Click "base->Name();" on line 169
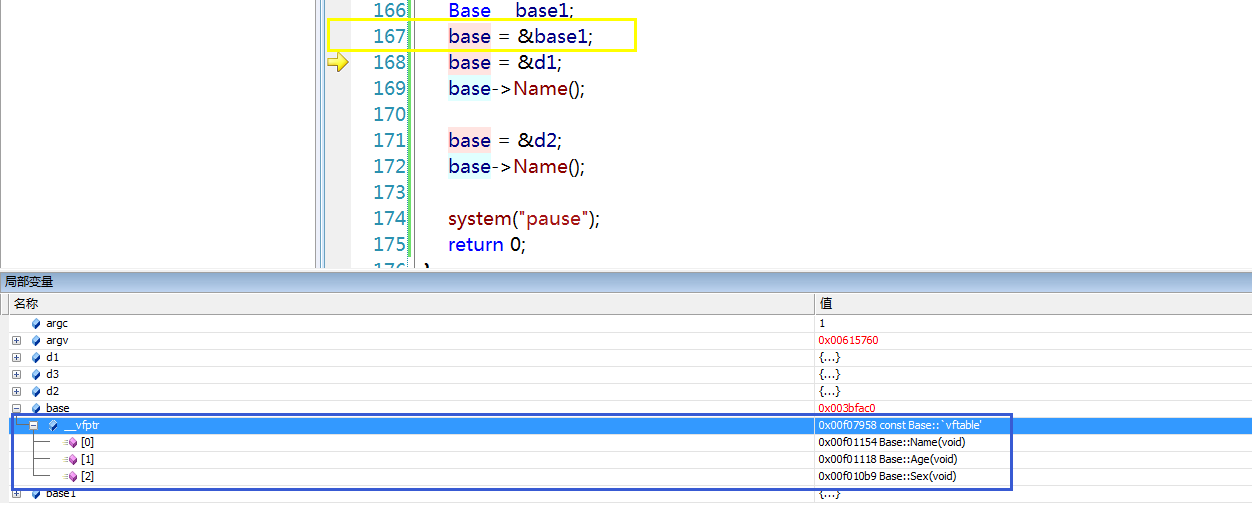Screen dimensions: 1252x507 pyautogui.click(x=516, y=89)
